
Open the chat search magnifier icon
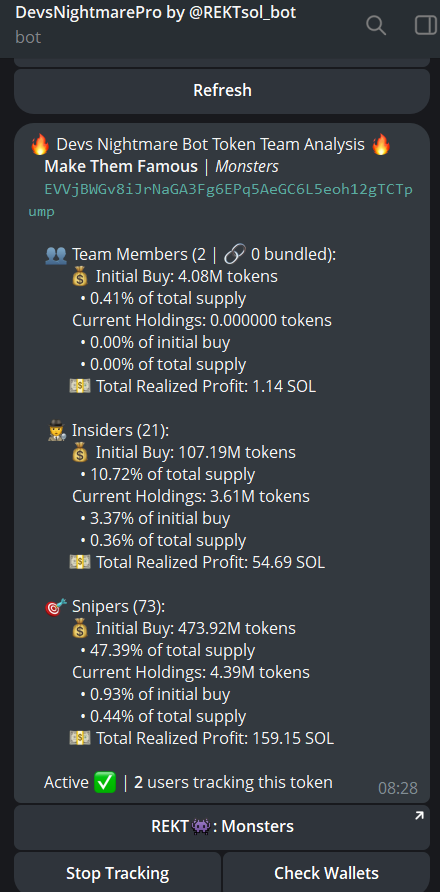coord(376,26)
